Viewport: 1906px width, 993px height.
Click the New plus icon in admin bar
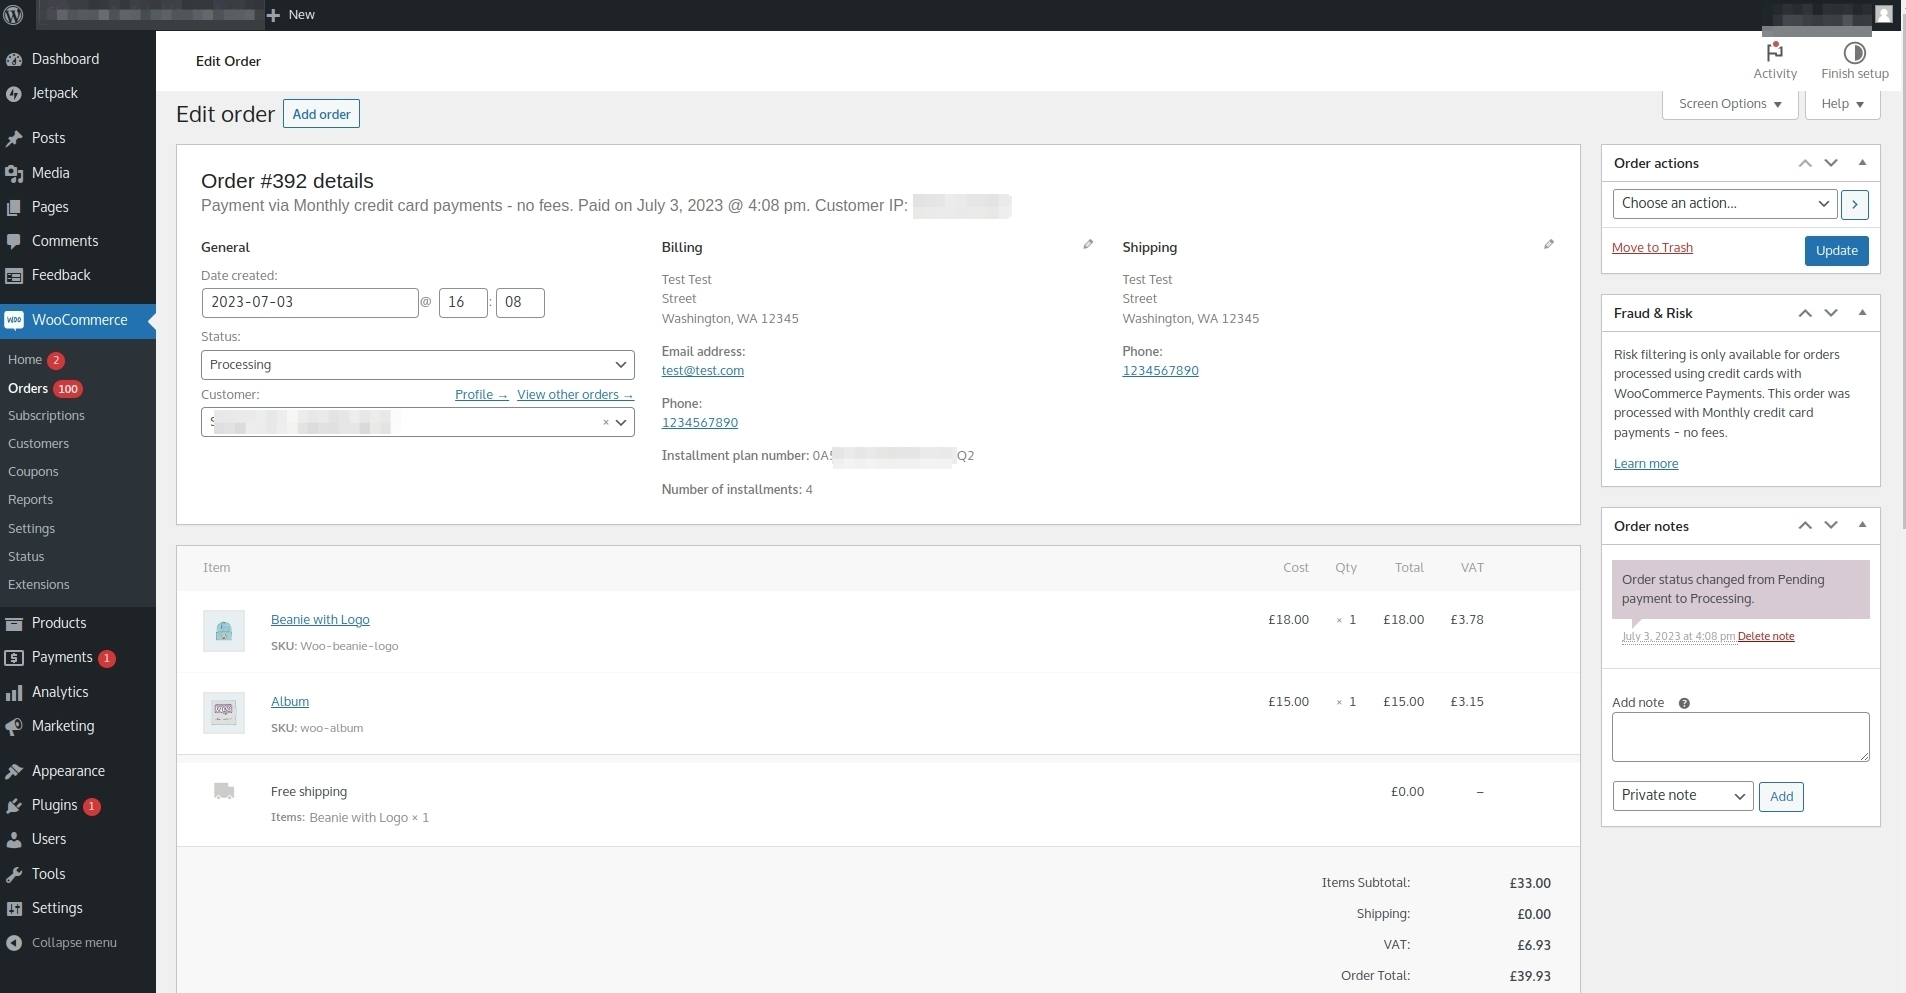273,15
